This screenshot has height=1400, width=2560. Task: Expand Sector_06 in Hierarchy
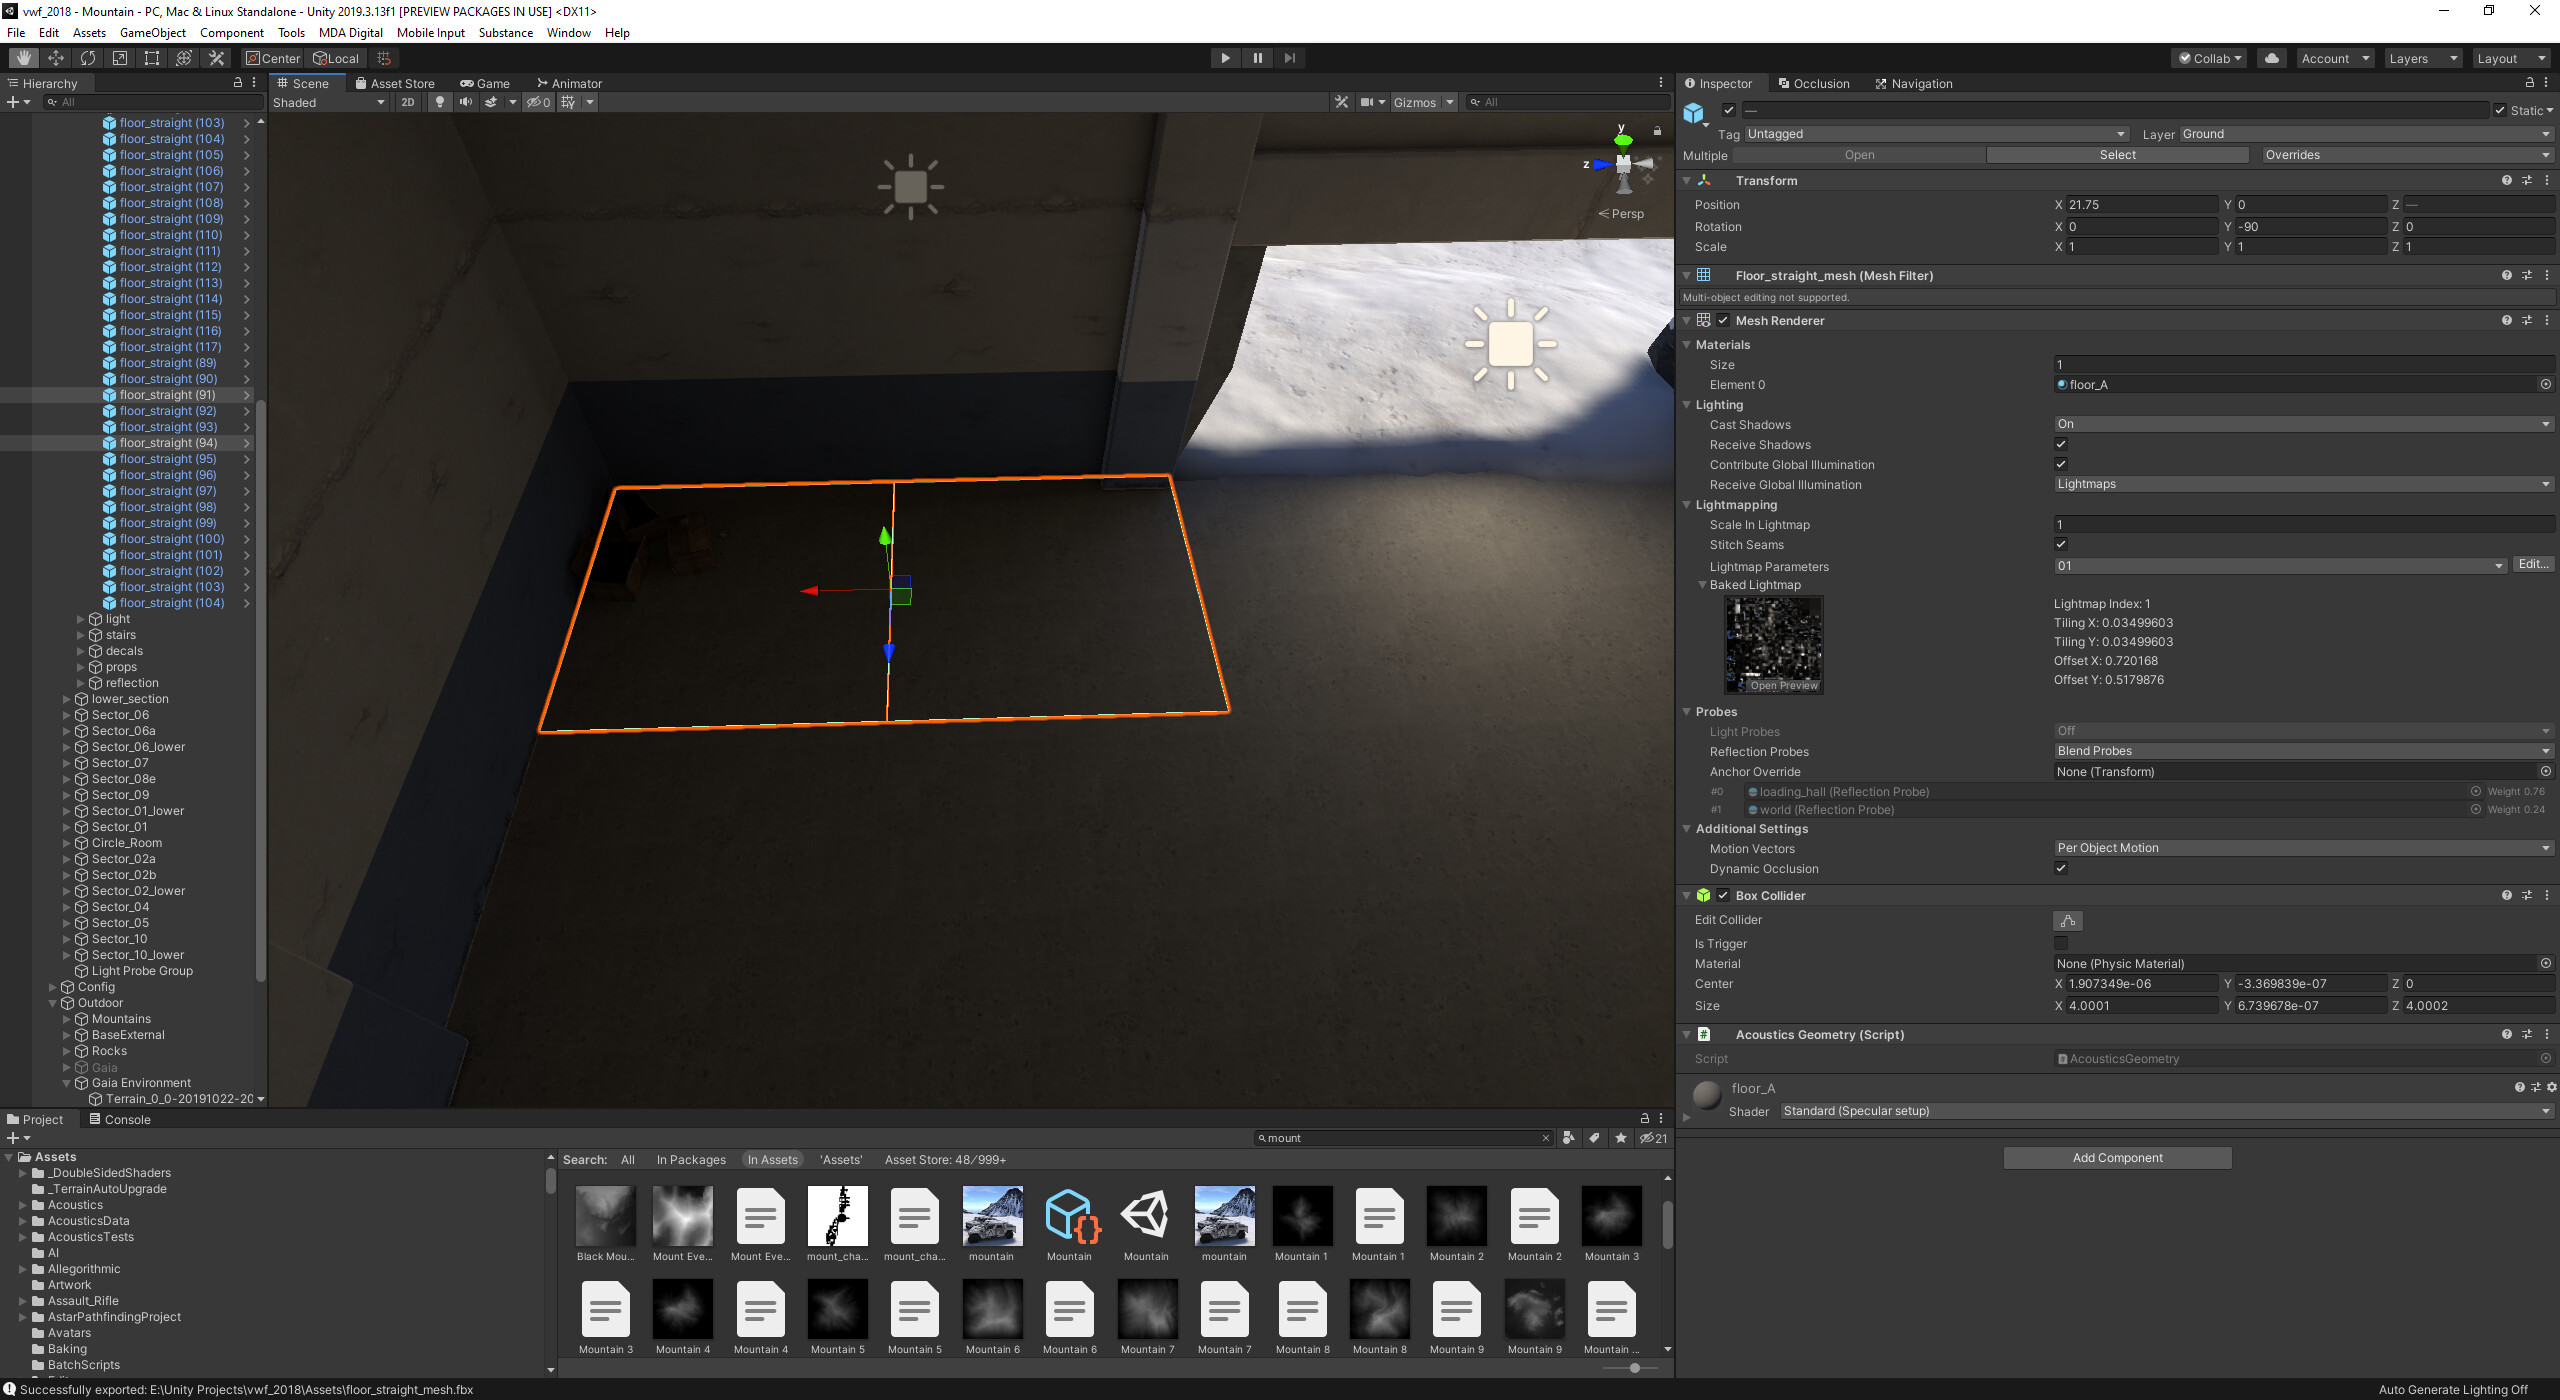[67, 715]
